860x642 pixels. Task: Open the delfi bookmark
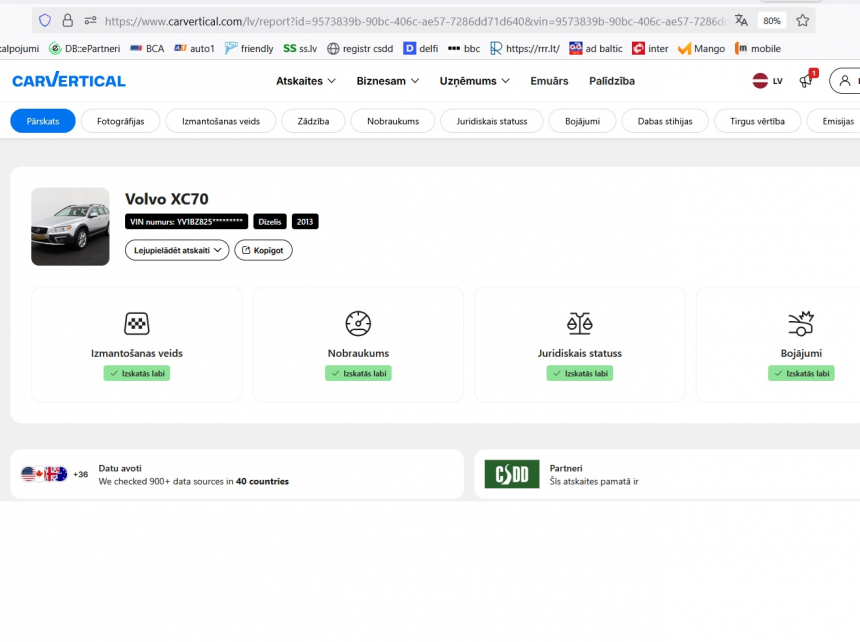[421, 49]
